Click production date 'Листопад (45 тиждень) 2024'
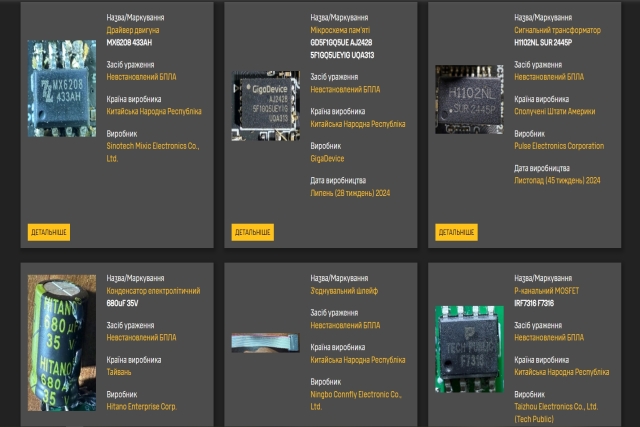This screenshot has width=640, height=427. (x=557, y=180)
